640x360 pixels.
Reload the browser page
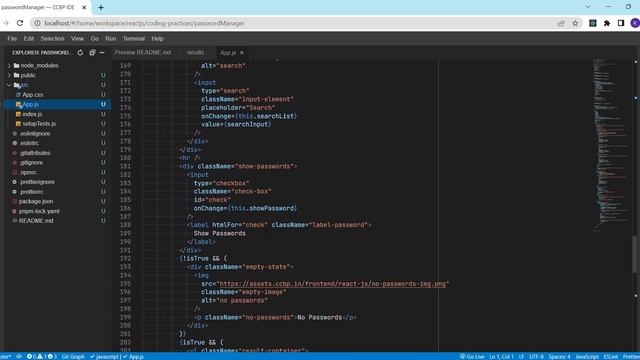(20, 23)
